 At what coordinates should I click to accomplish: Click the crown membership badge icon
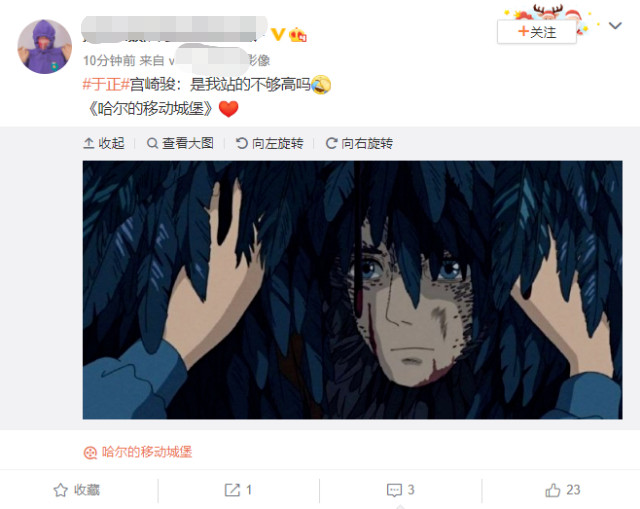click(x=298, y=35)
